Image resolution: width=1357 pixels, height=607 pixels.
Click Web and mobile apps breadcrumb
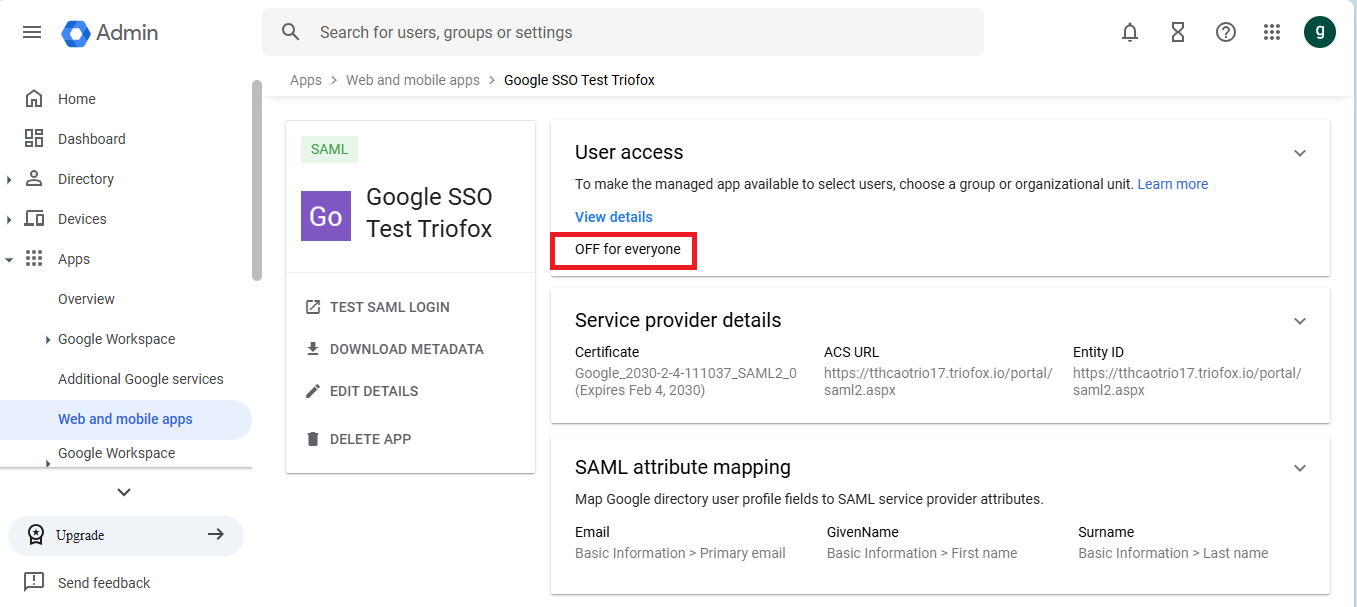413,80
